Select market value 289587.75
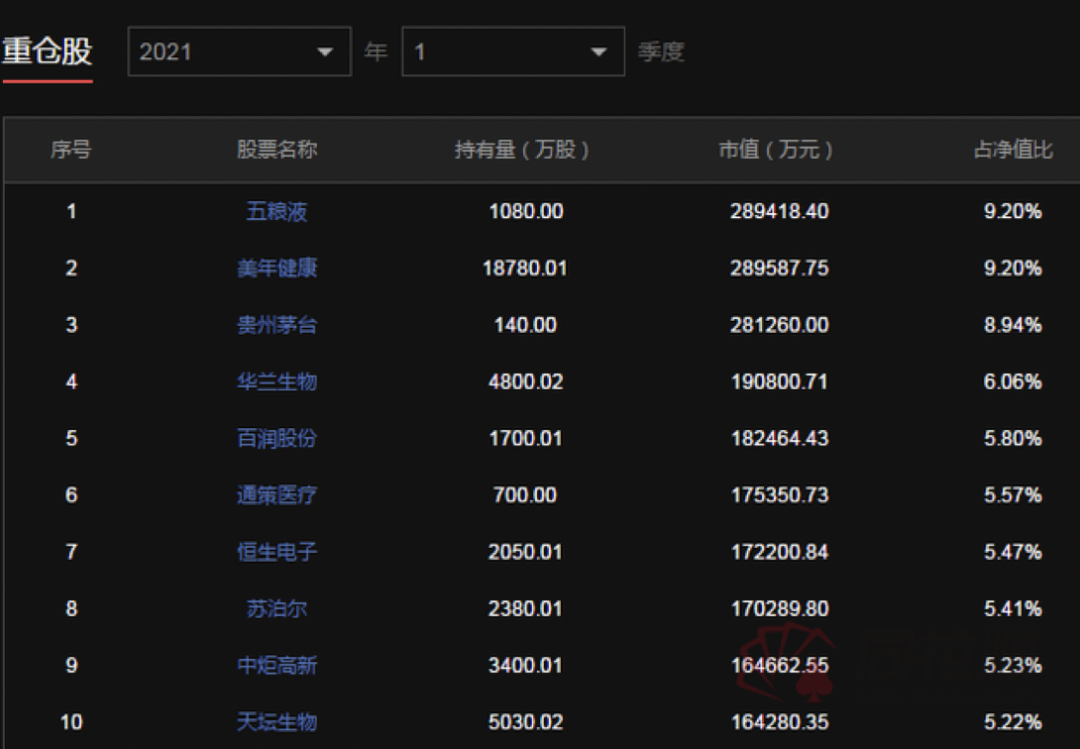The height and width of the screenshot is (749, 1080). (x=779, y=268)
